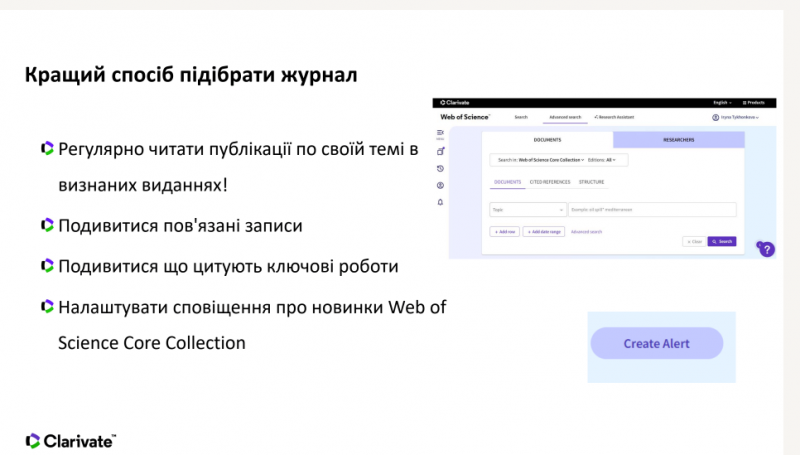Viewport: 800px width, 455px height.
Task: Open the marked list icon in sidebar
Action: (x=440, y=151)
